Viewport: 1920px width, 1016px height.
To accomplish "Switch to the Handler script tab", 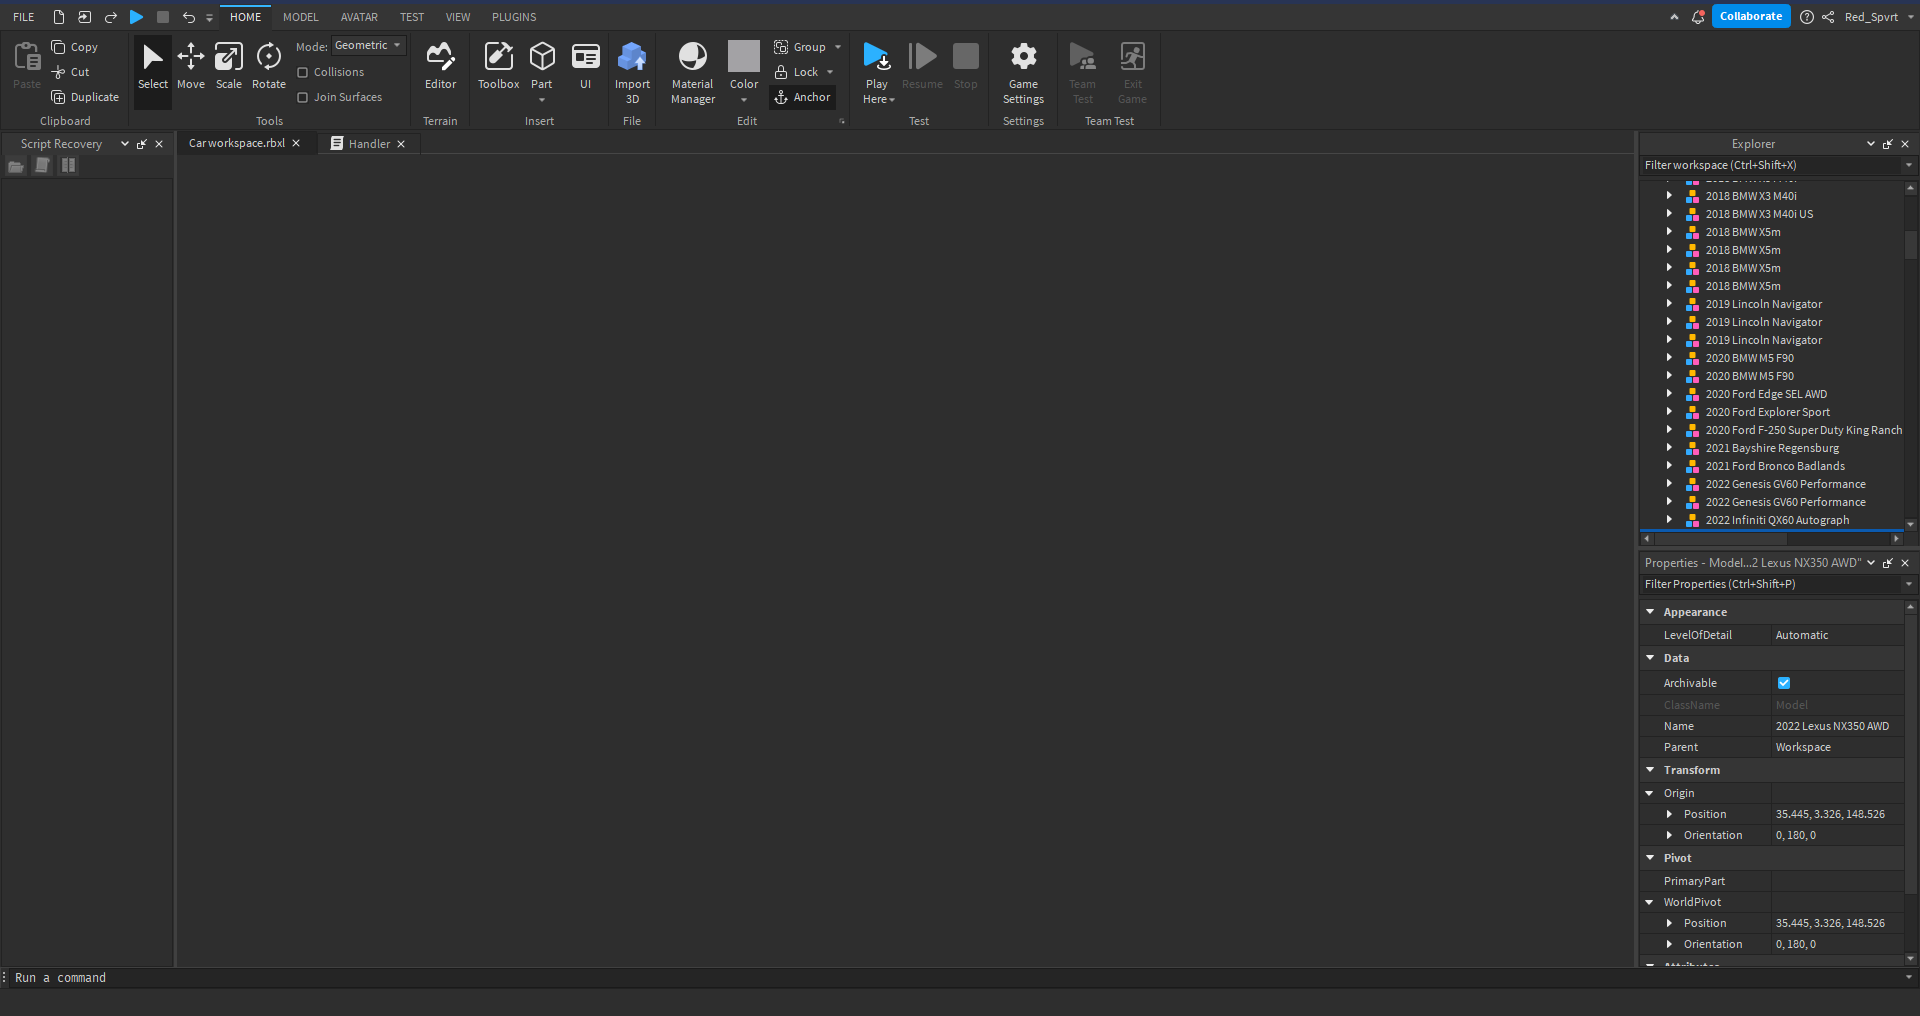I will 369,144.
